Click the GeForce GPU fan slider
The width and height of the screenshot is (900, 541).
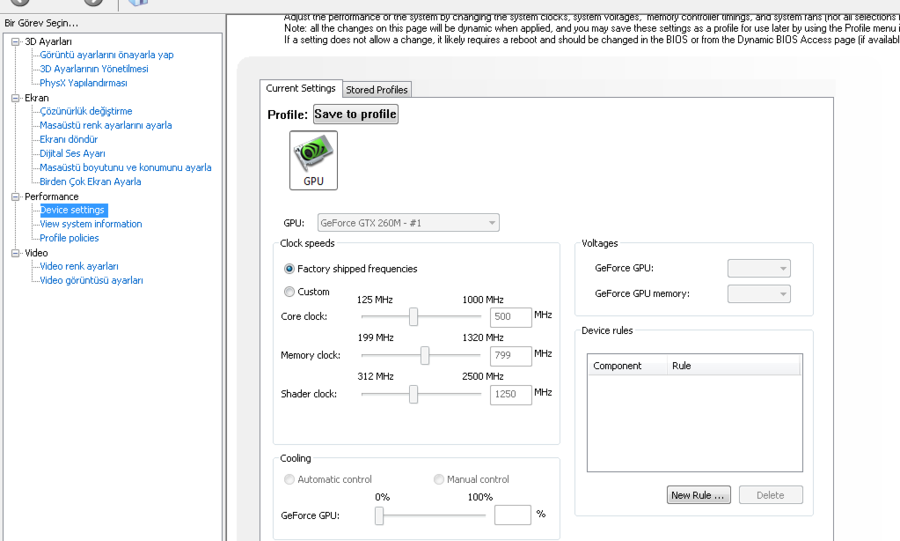point(379,515)
